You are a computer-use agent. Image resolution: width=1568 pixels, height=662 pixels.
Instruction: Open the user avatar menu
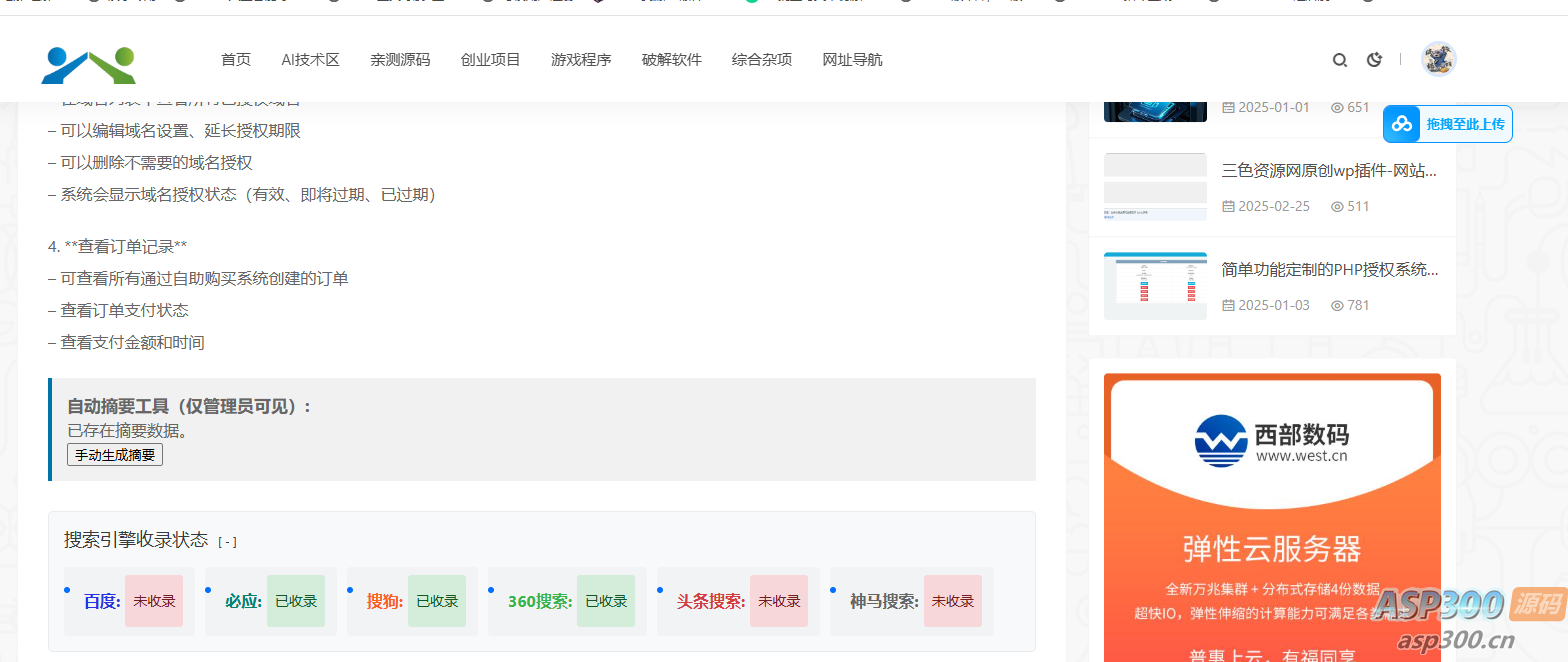coord(1438,59)
